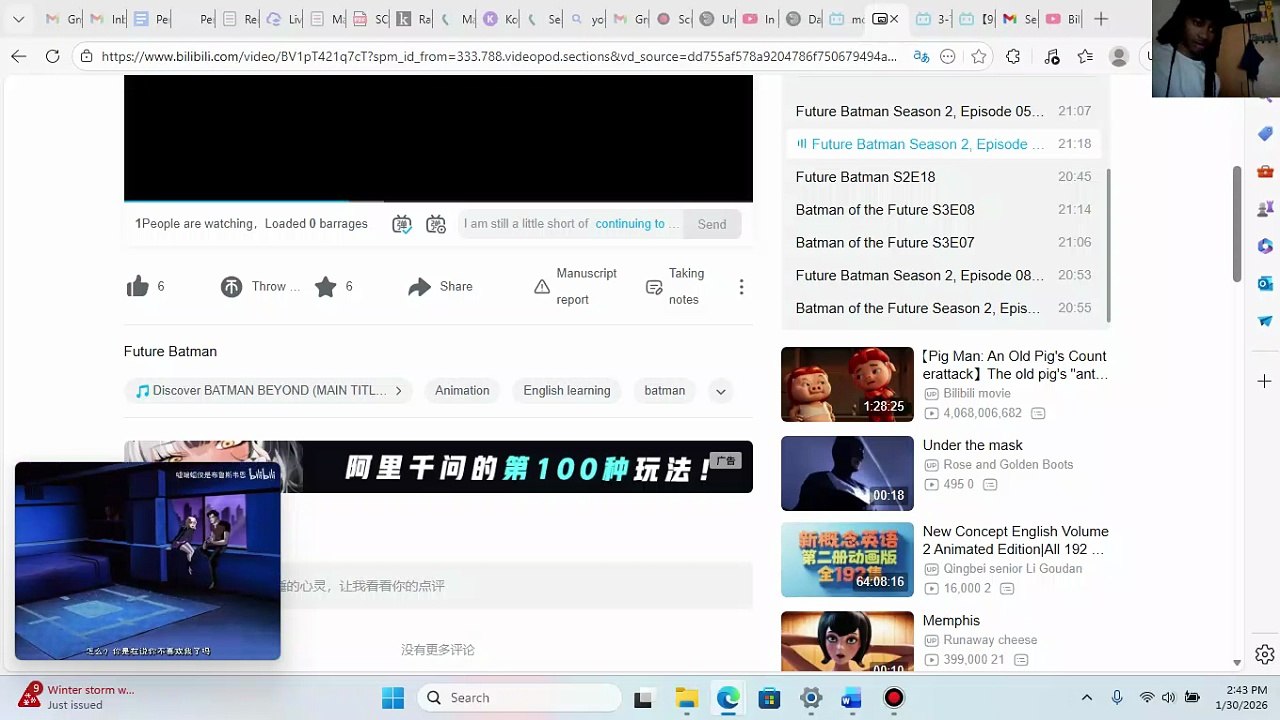Open the sidebar toolbox icon
The image size is (1280, 720).
point(1265,171)
